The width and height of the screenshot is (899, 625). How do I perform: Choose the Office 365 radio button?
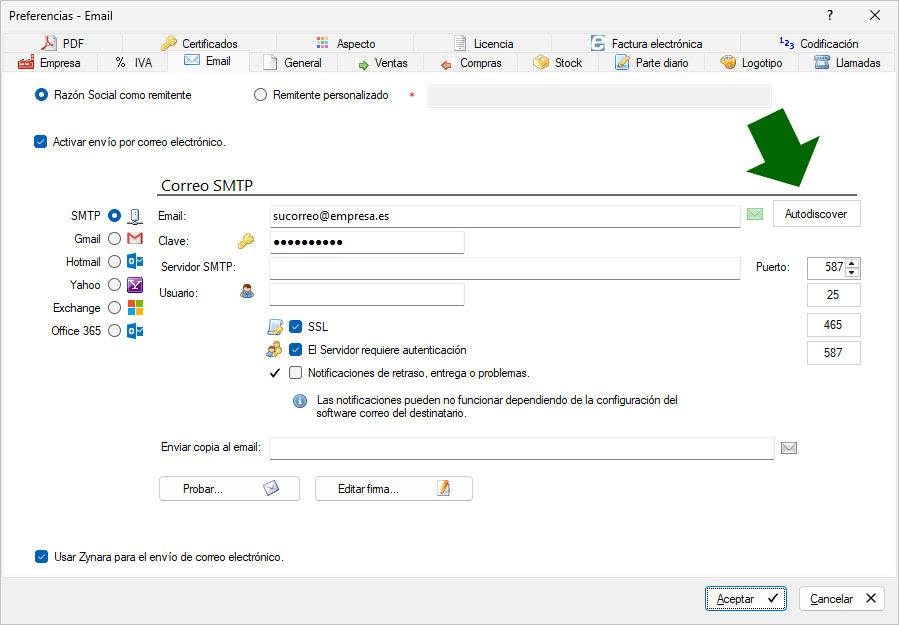(115, 331)
